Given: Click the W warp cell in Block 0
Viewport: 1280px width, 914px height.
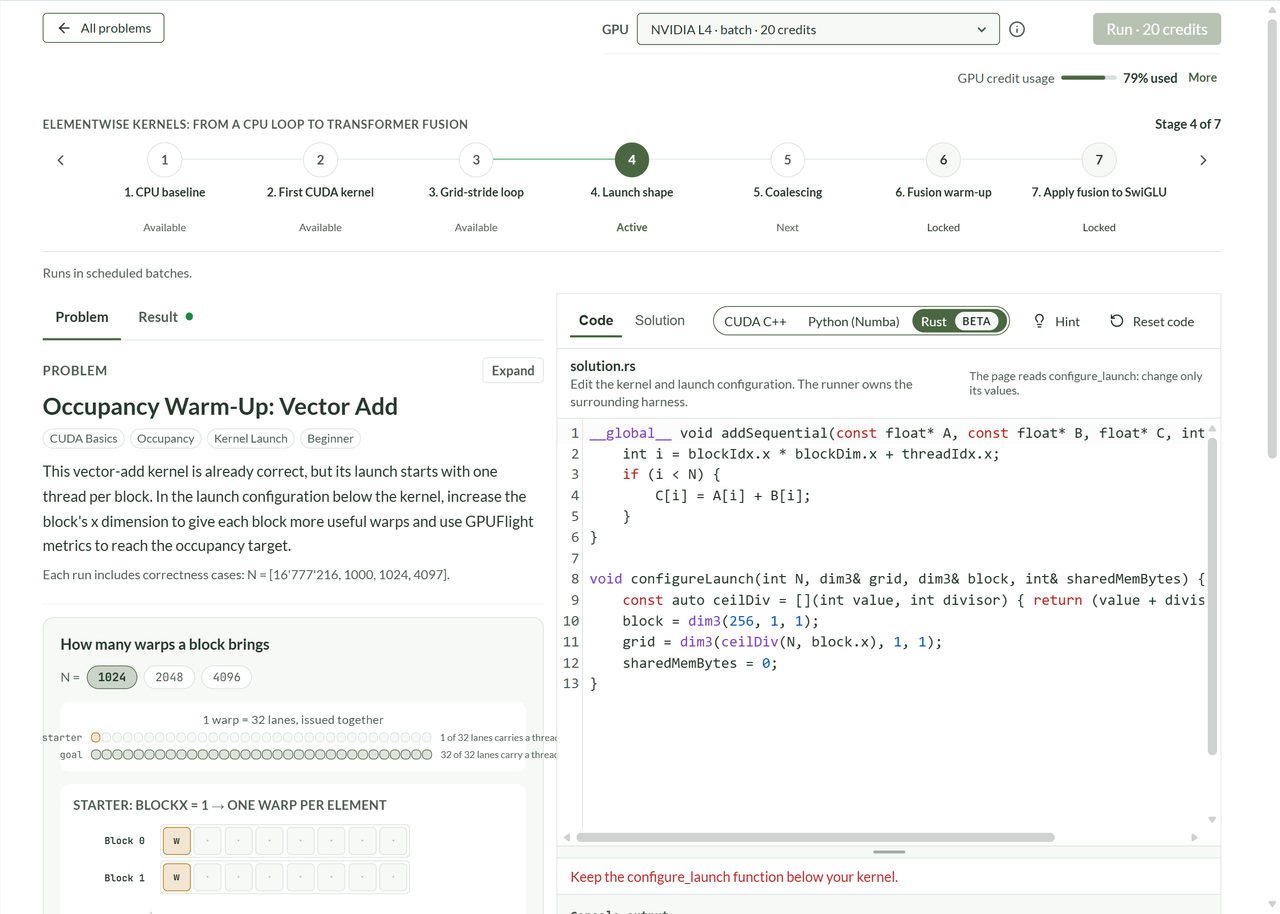Looking at the screenshot, I should [x=177, y=841].
